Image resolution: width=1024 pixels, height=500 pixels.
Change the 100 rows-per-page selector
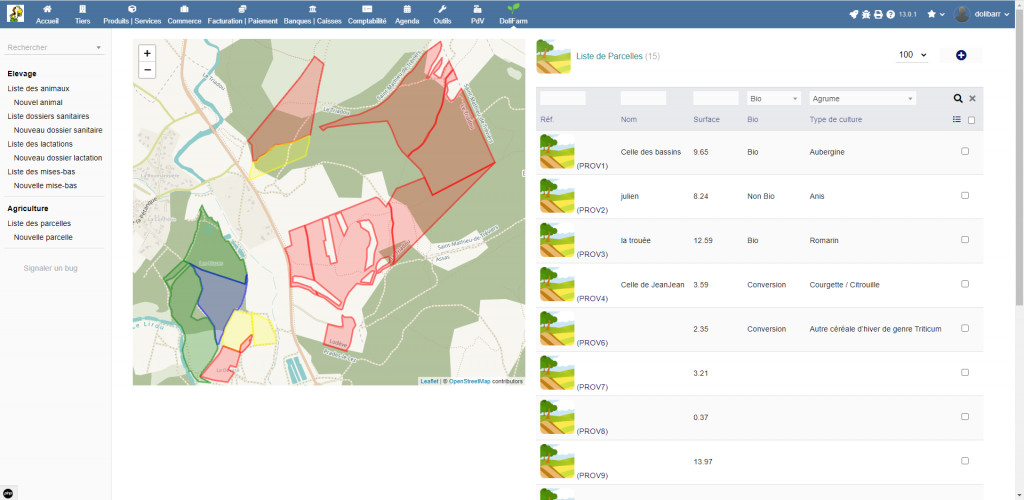pyautogui.click(x=912, y=55)
